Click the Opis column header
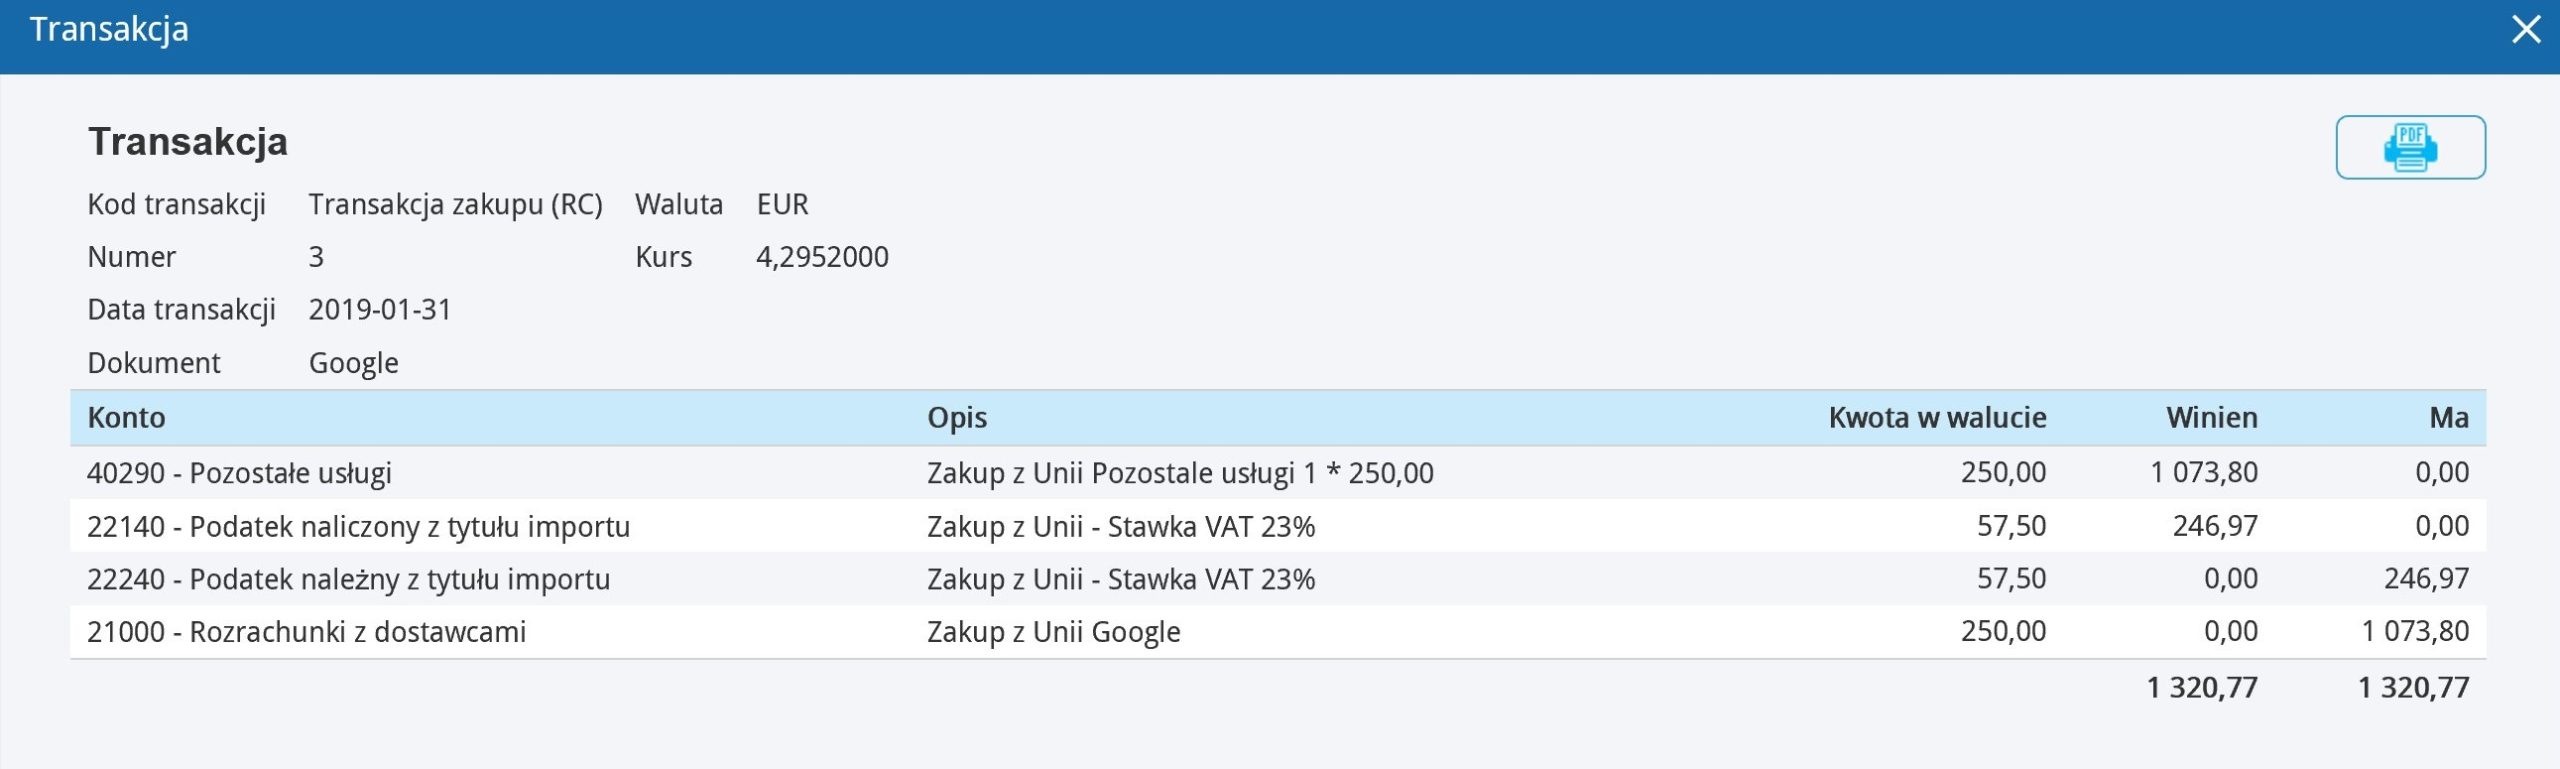The width and height of the screenshot is (2560, 769). pos(957,417)
